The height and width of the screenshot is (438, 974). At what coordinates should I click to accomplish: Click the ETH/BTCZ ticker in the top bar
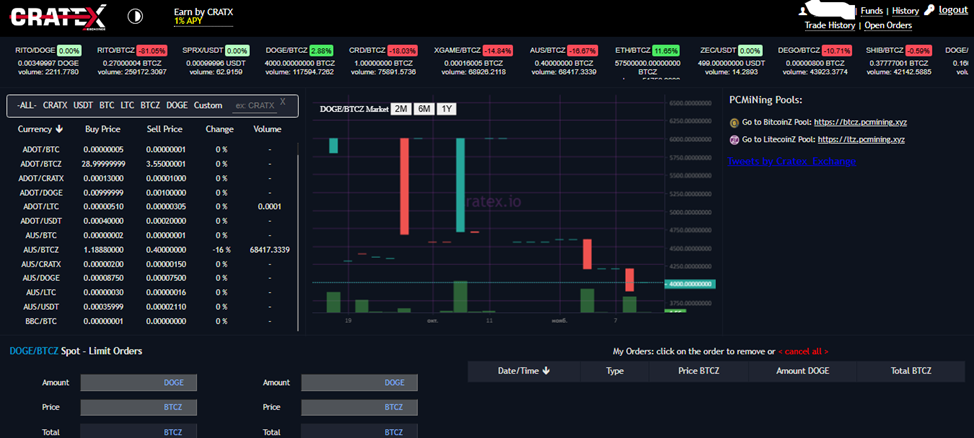[634, 50]
